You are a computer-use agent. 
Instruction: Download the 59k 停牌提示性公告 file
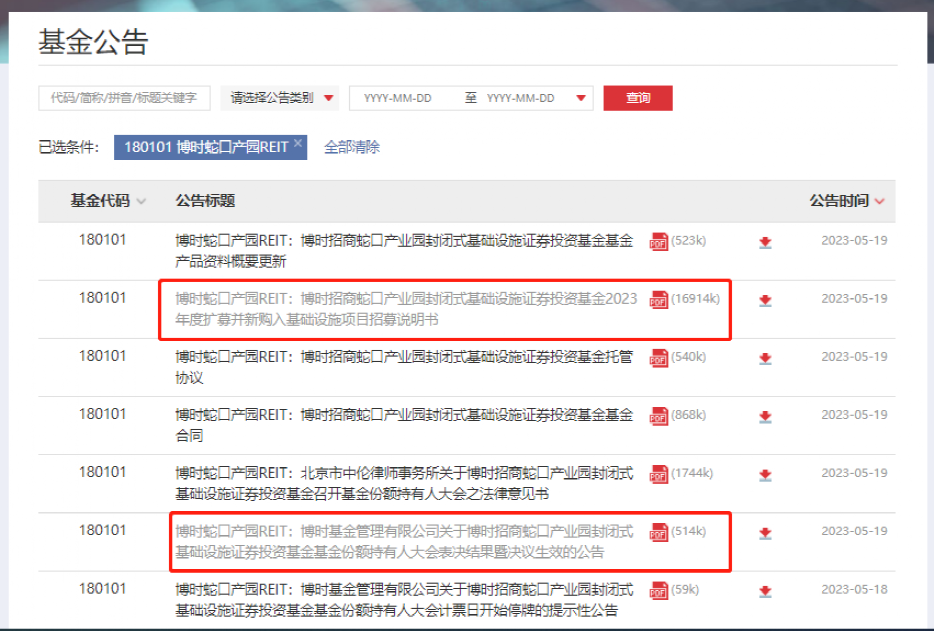click(x=765, y=591)
